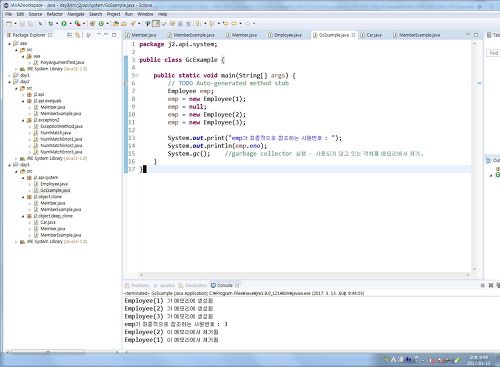This screenshot has height=367, width=500.
Task: Click the New Java Package toolbar icon
Action: pyautogui.click(x=92, y=24)
